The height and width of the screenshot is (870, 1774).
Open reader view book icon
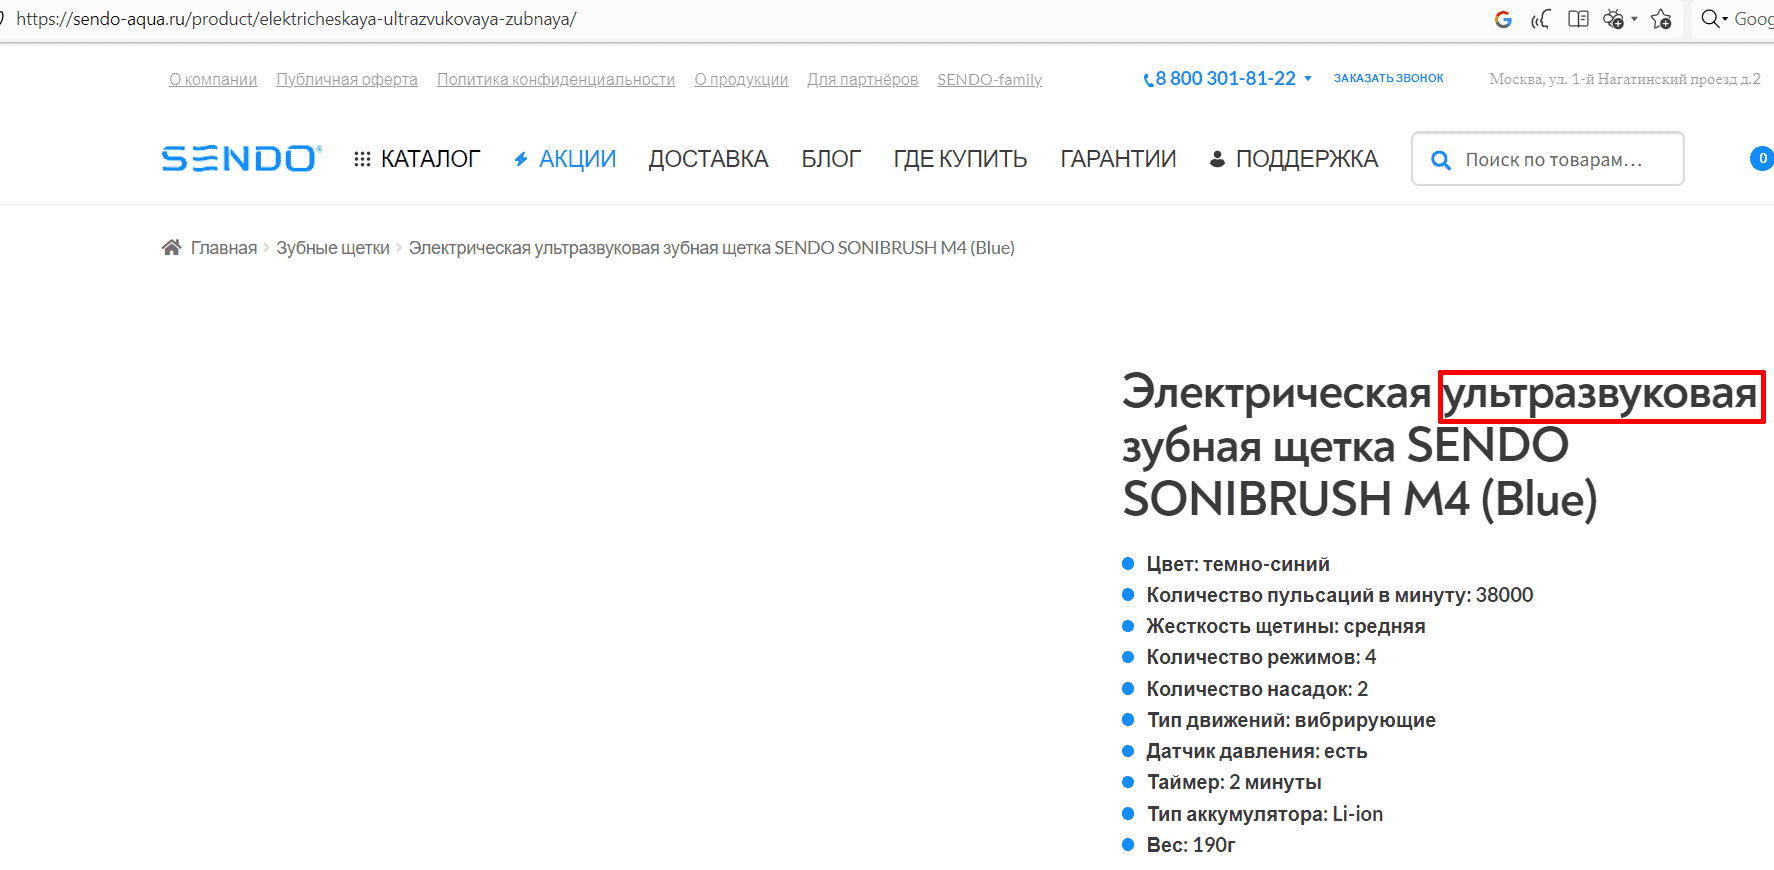coord(1579,19)
